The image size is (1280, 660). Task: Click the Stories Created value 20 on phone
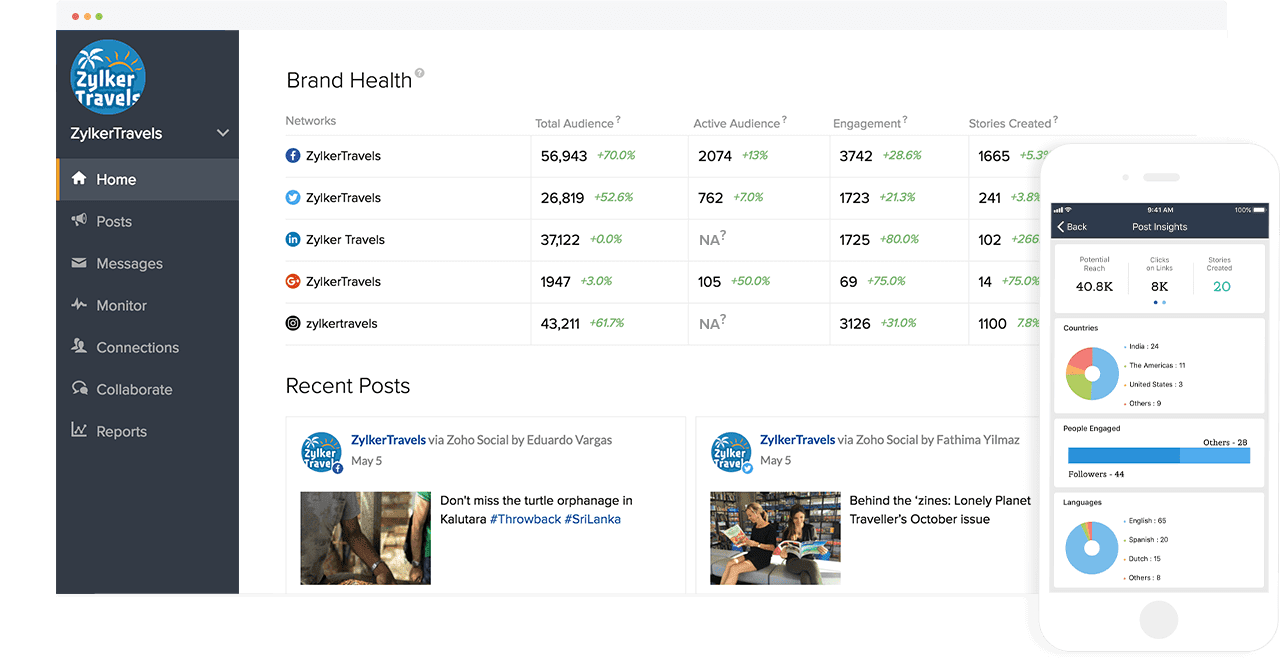pyautogui.click(x=1222, y=286)
